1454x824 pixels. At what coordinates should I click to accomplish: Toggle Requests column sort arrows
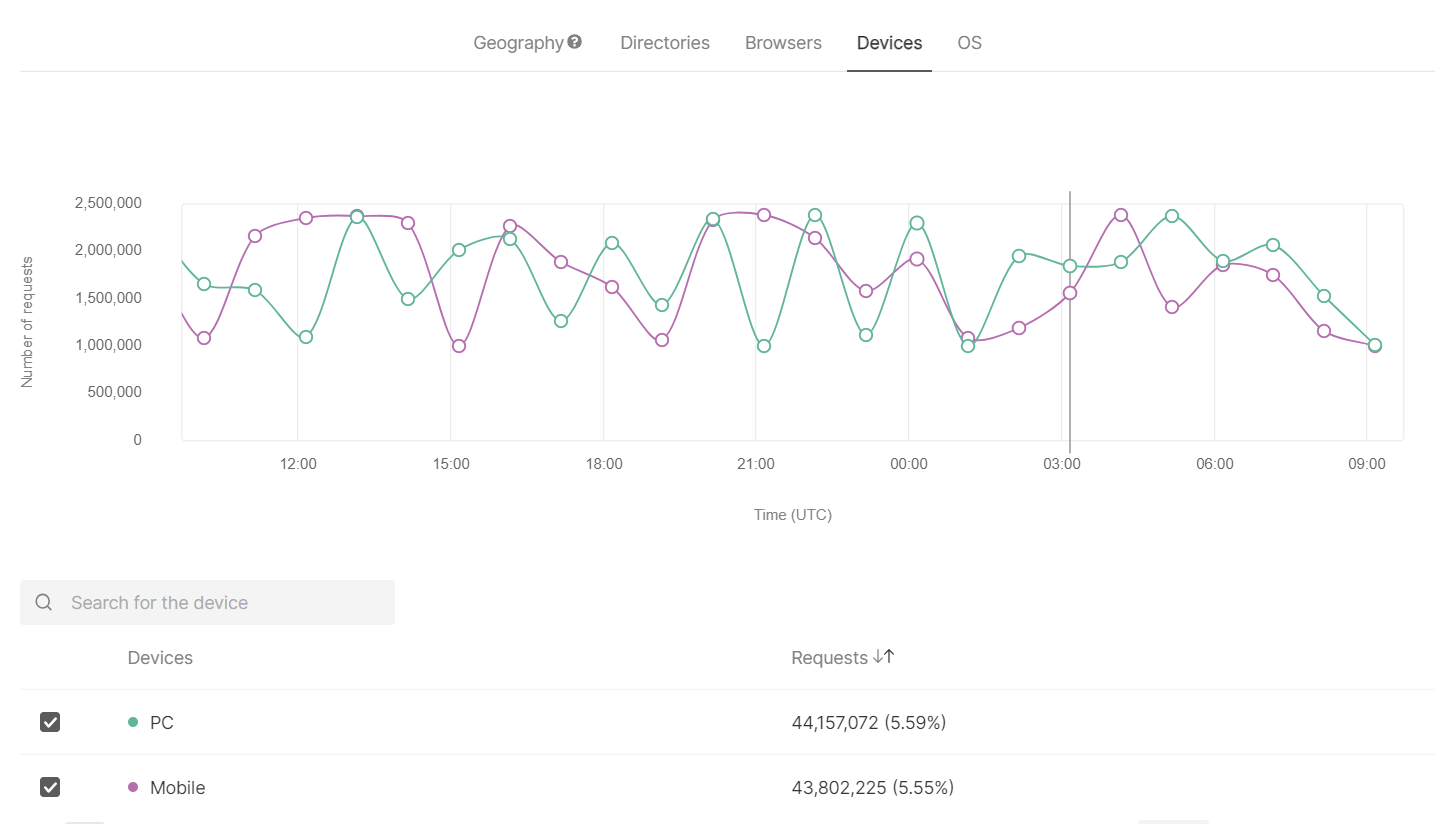pyautogui.click(x=884, y=657)
